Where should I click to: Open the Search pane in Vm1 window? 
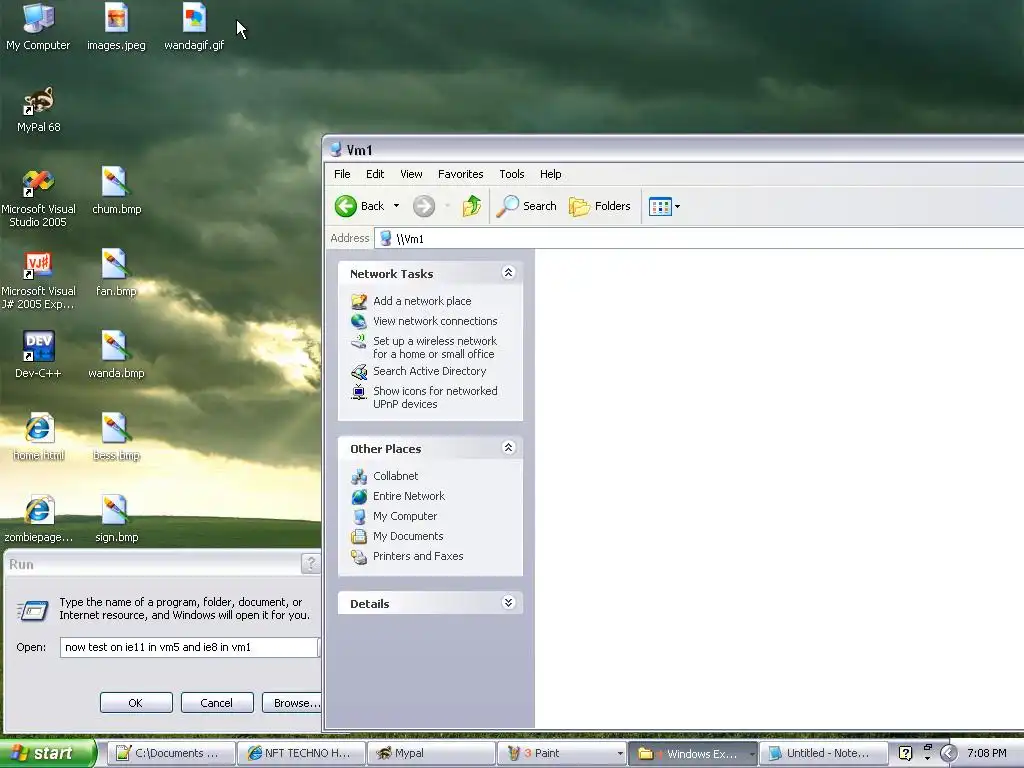526,206
